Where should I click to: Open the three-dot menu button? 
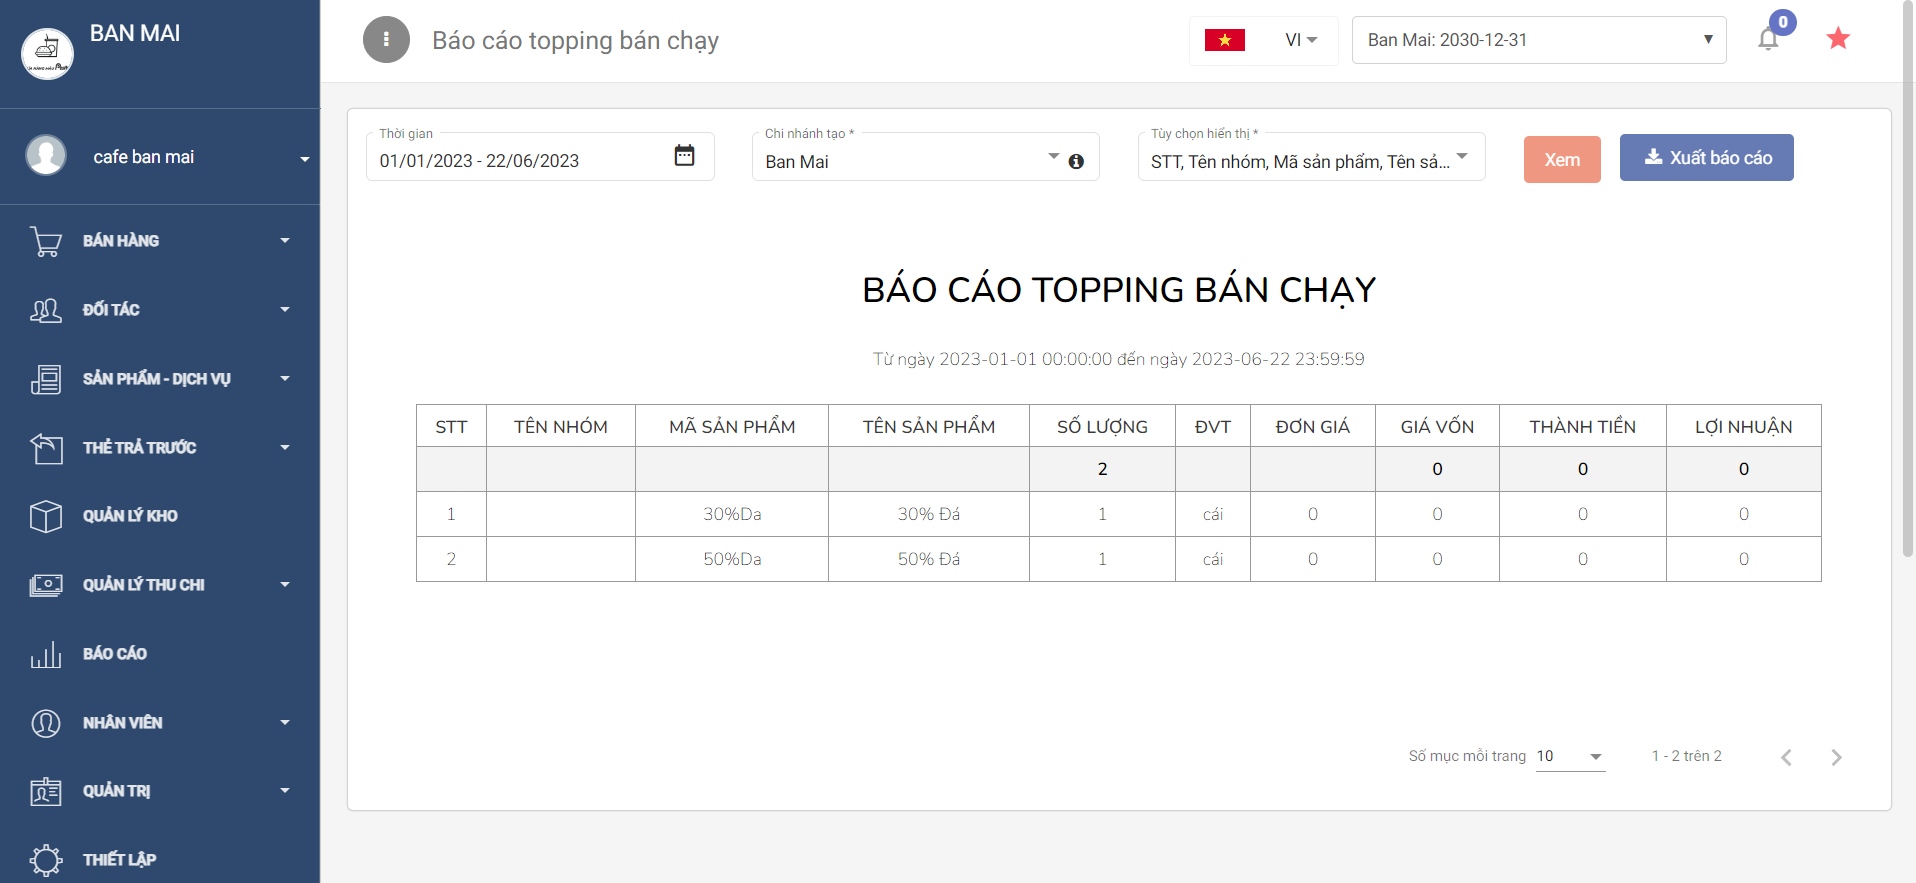pyautogui.click(x=386, y=40)
